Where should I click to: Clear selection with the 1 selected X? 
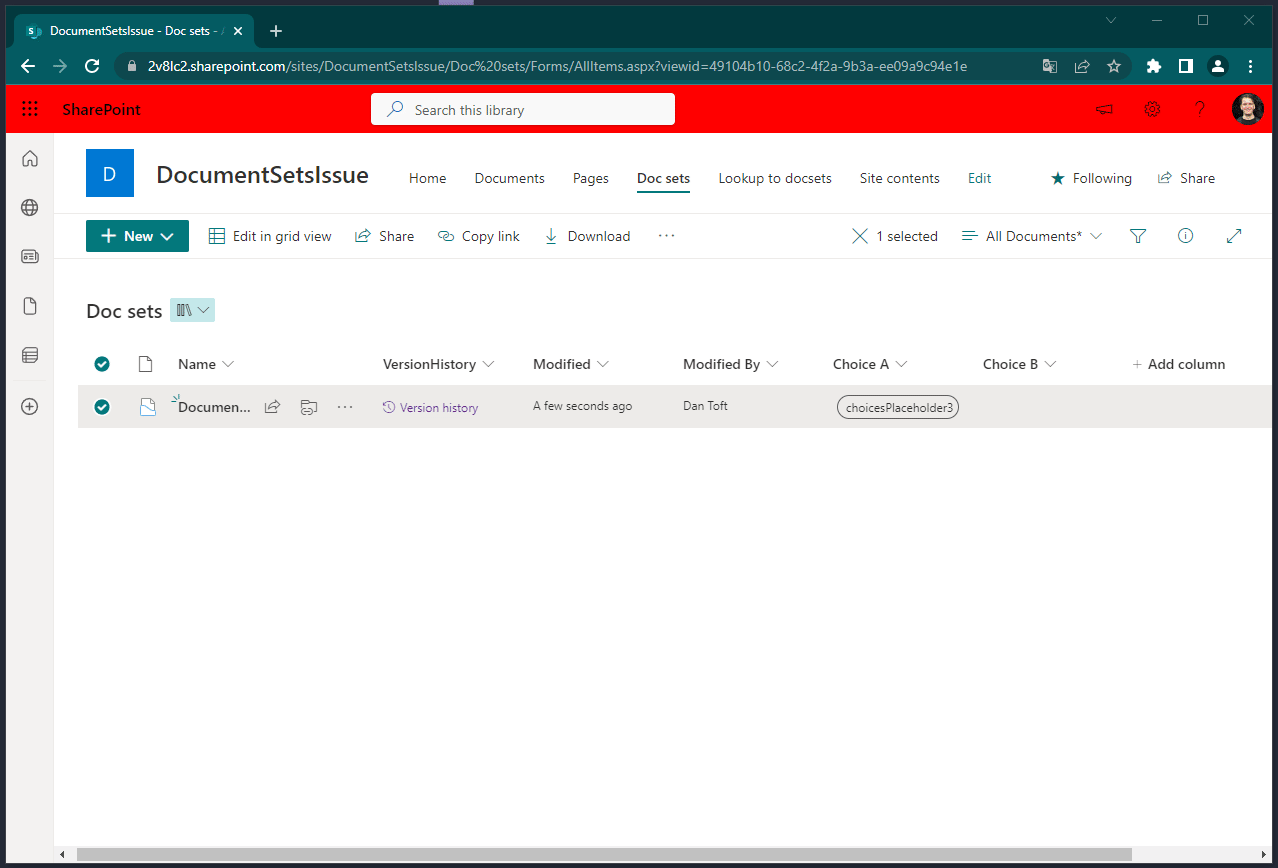point(860,236)
